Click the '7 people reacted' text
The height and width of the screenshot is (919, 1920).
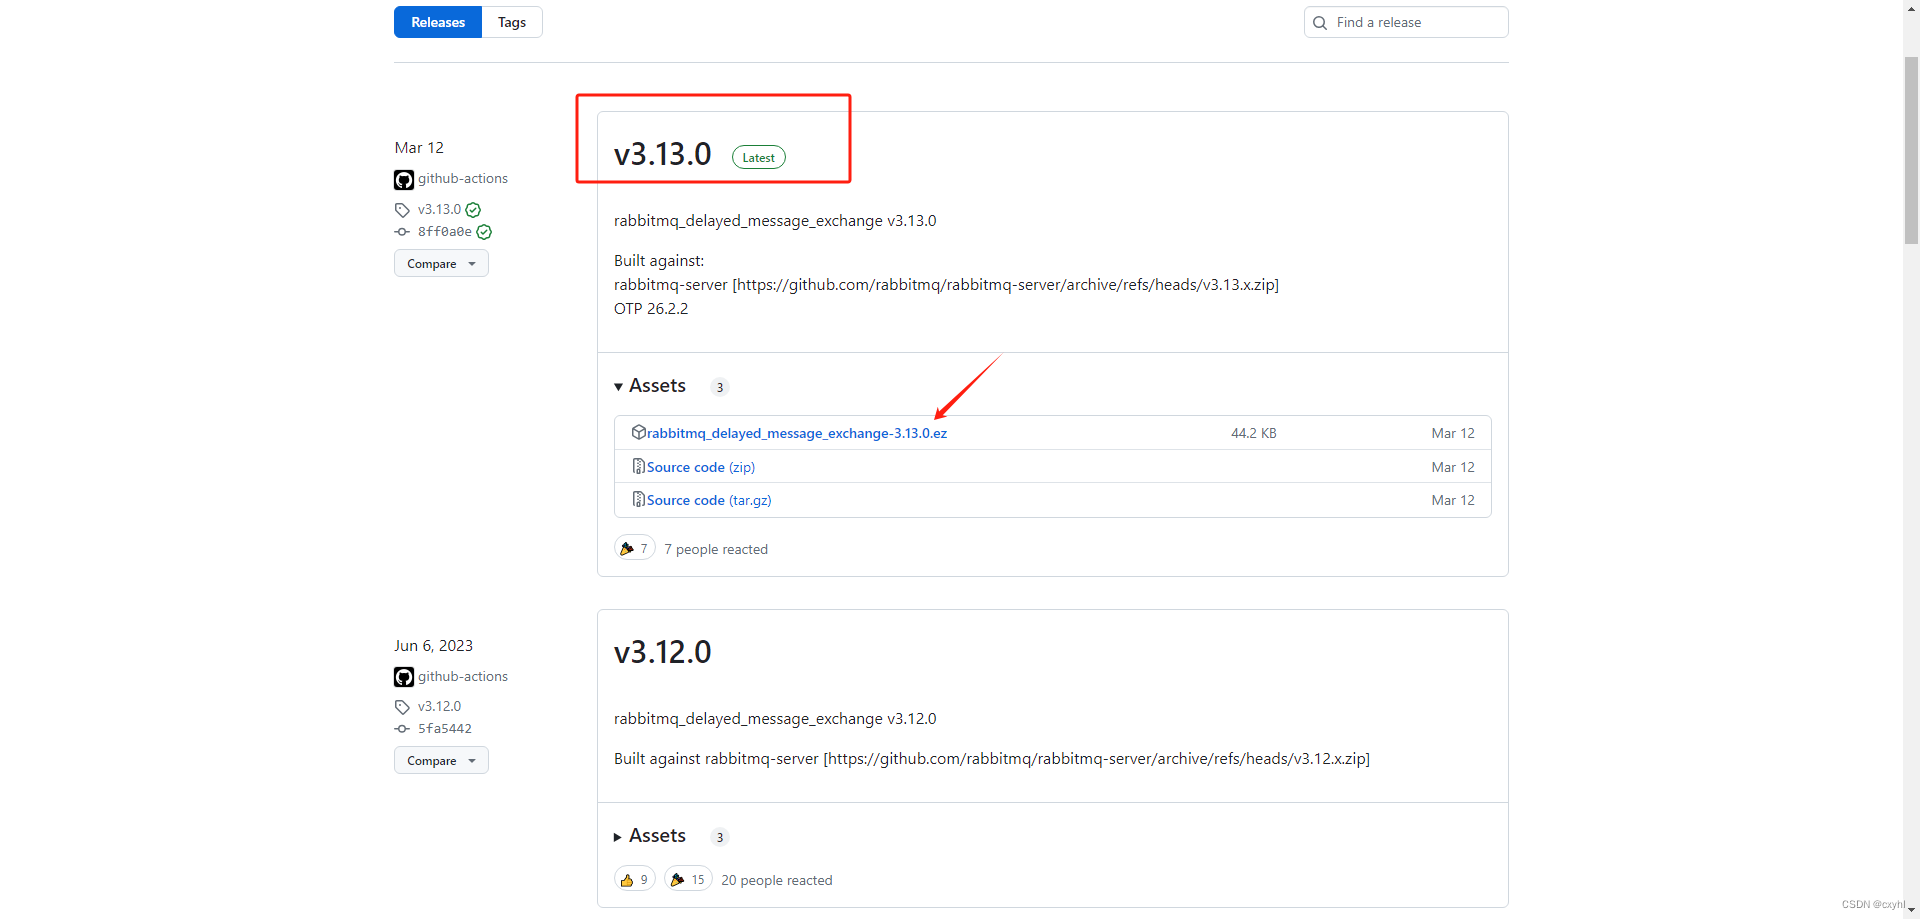[716, 549]
